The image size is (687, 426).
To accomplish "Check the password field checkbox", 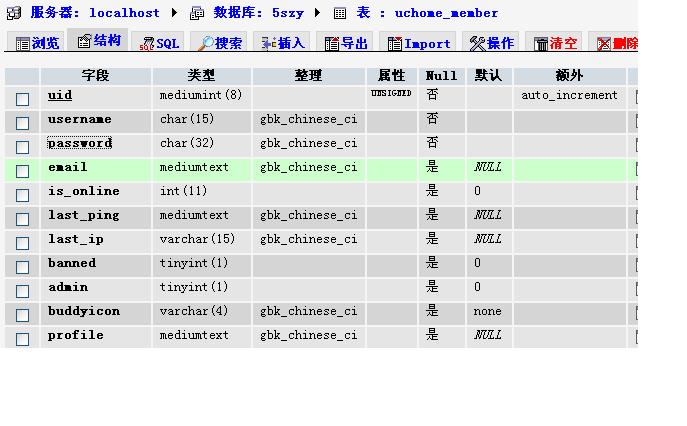I will (22, 147).
